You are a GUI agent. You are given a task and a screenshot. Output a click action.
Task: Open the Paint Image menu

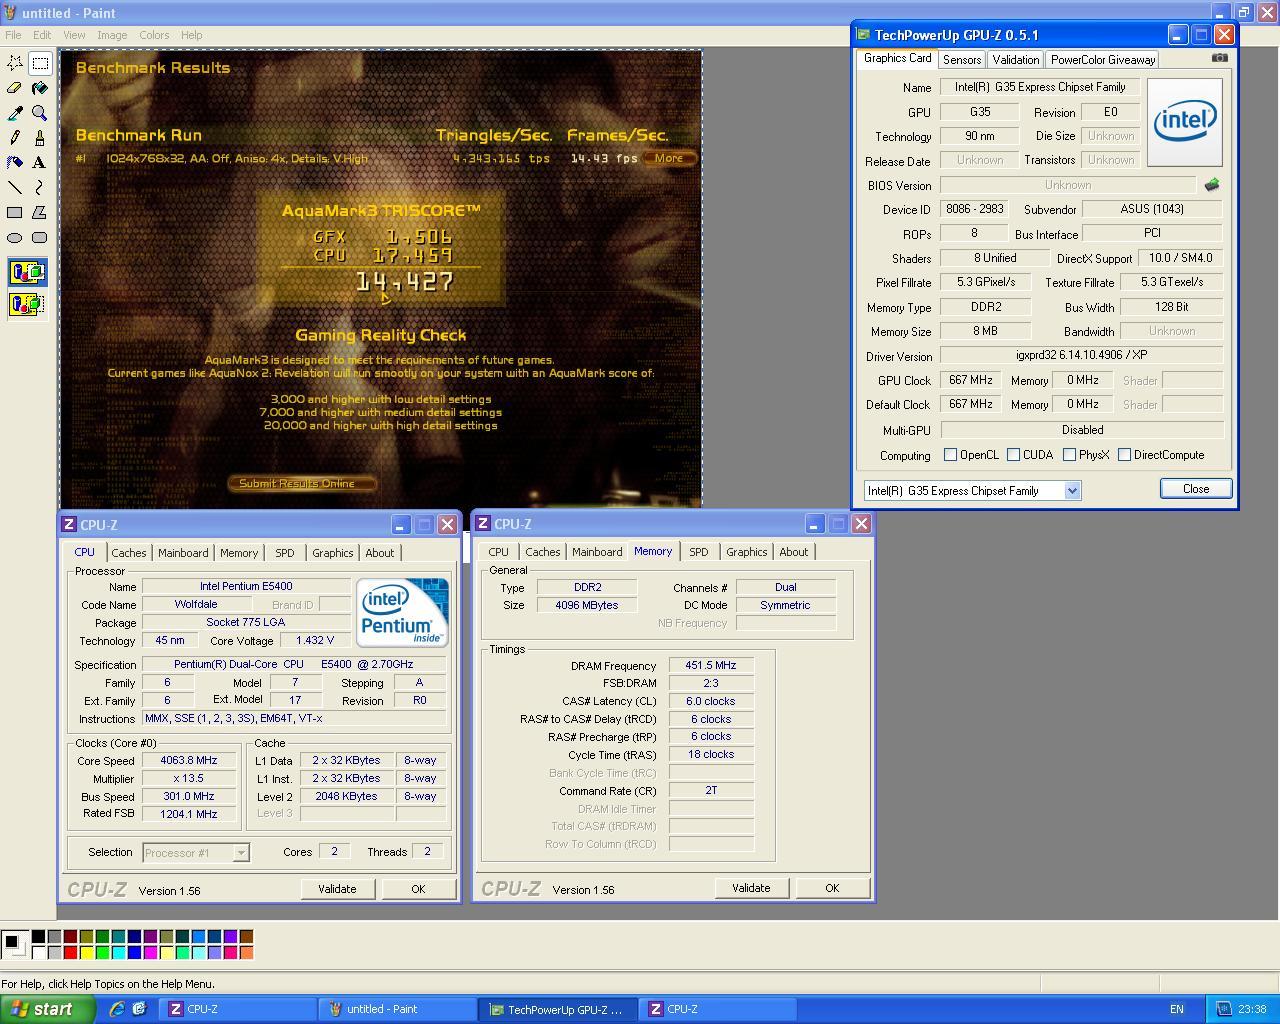pyautogui.click(x=112, y=35)
